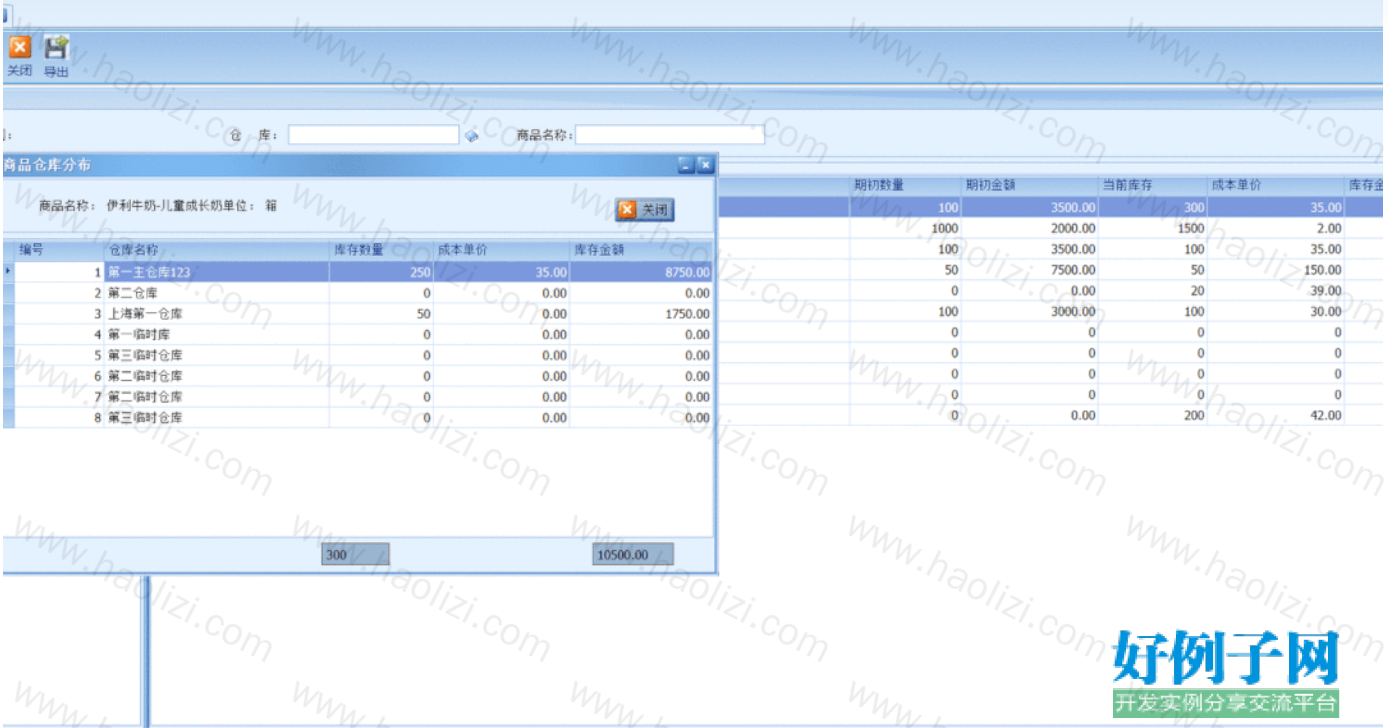Viewport: 1388px width, 728px height.
Task: Click the 10500.00 total in dialog footer
Action: pyautogui.click(x=633, y=554)
